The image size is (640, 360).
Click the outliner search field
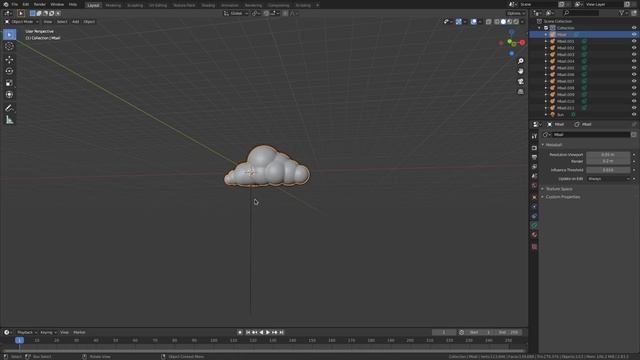[x=580, y=13]
